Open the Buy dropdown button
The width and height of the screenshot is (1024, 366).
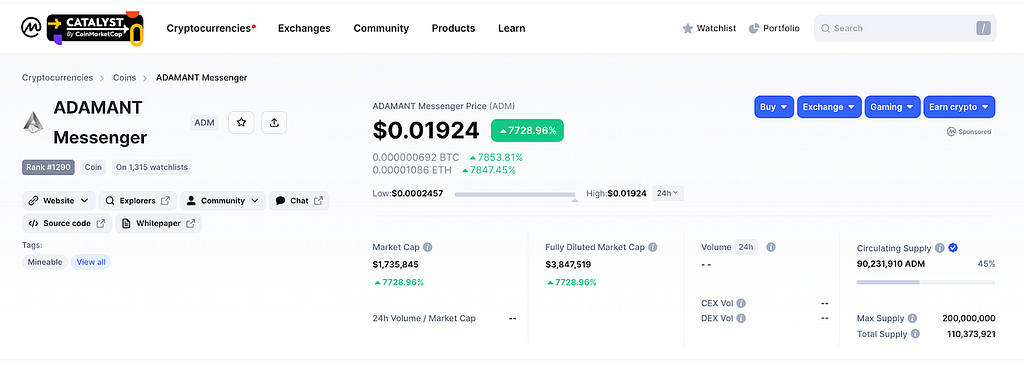(774, 107)
